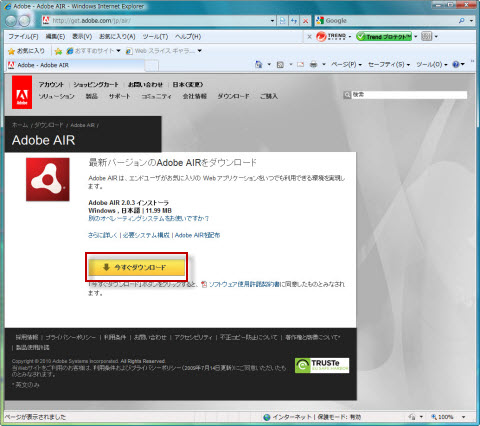
Task: Open the 表示(V) menu
Action: [82, 37]
